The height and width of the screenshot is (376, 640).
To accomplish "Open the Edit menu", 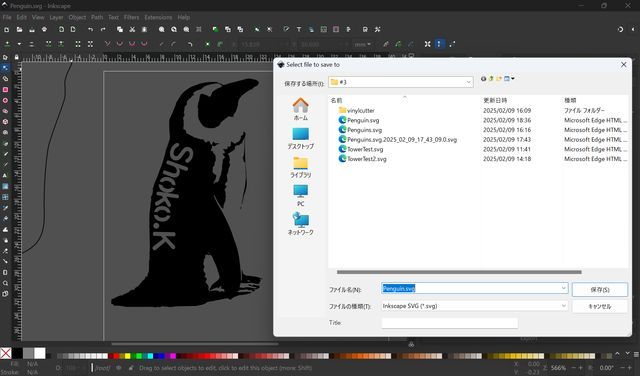I will (x=21, y=17).
